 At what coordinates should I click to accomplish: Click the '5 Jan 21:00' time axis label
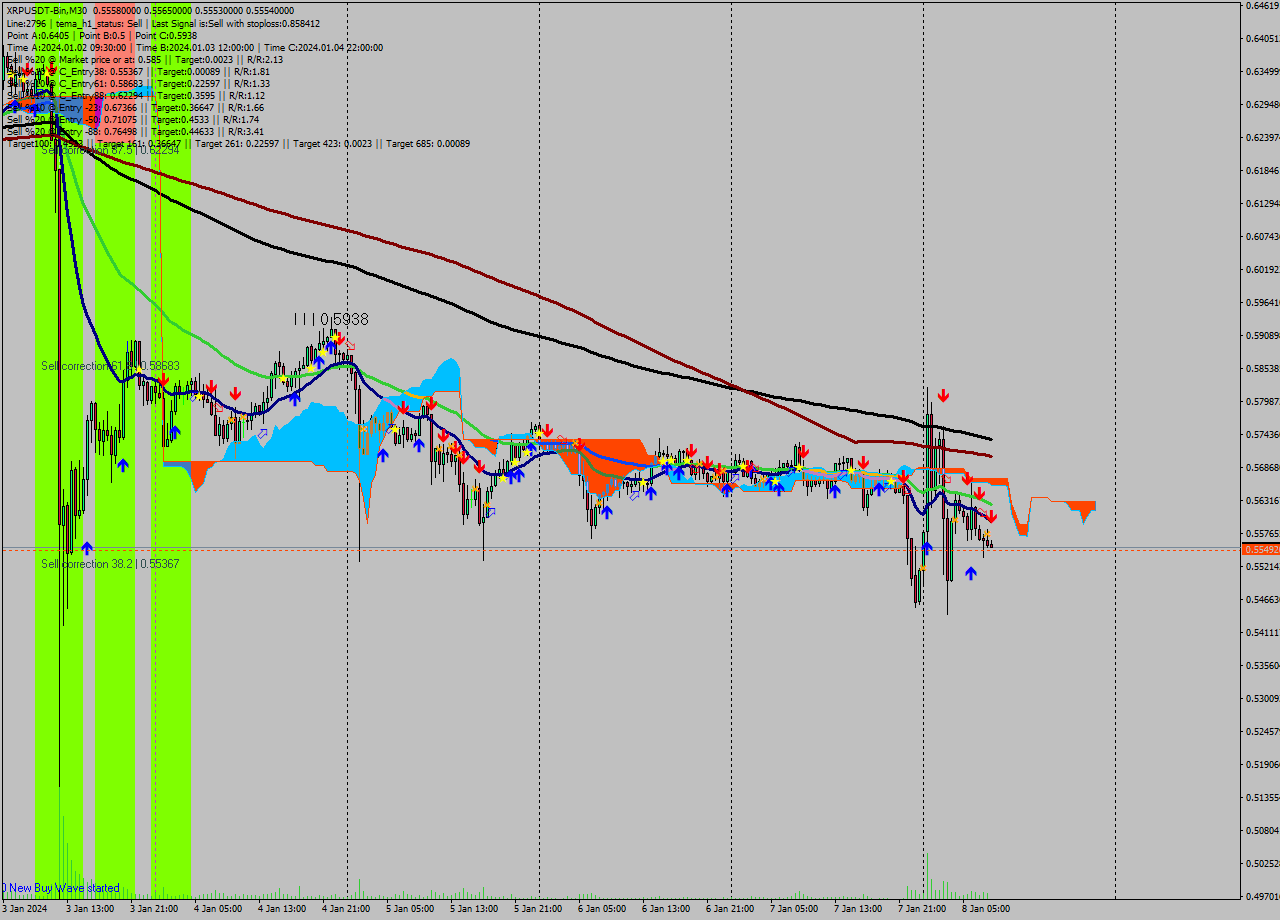[x=538, y=909]
